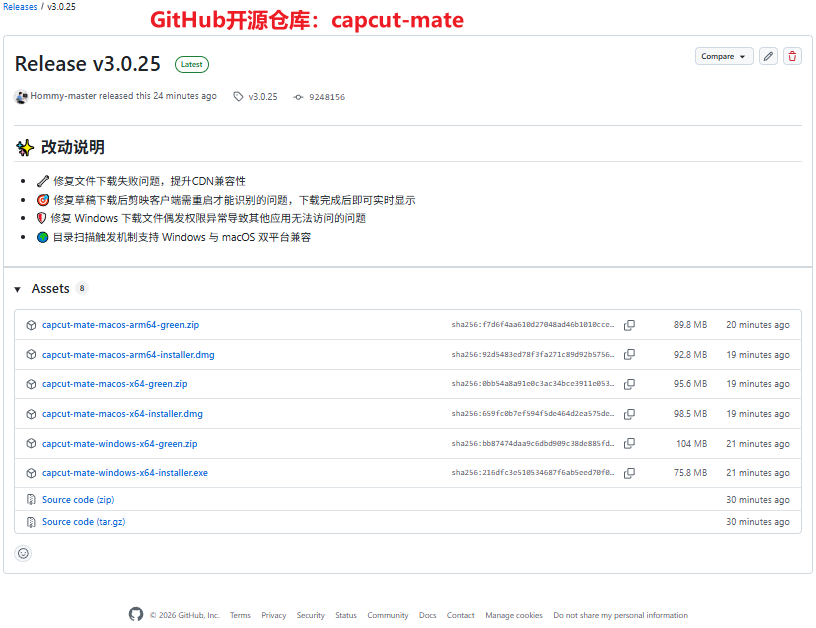Click file-zip icon of Source code (zip)

[x=31, y=500]
